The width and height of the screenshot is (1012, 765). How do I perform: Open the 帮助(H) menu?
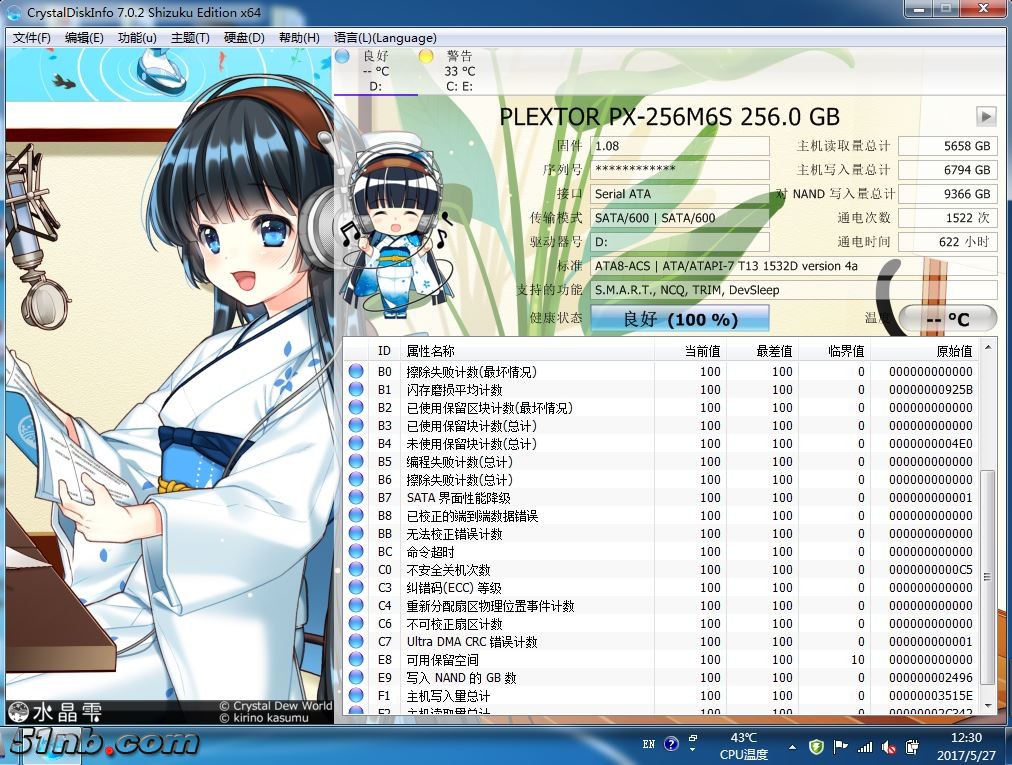299,38
